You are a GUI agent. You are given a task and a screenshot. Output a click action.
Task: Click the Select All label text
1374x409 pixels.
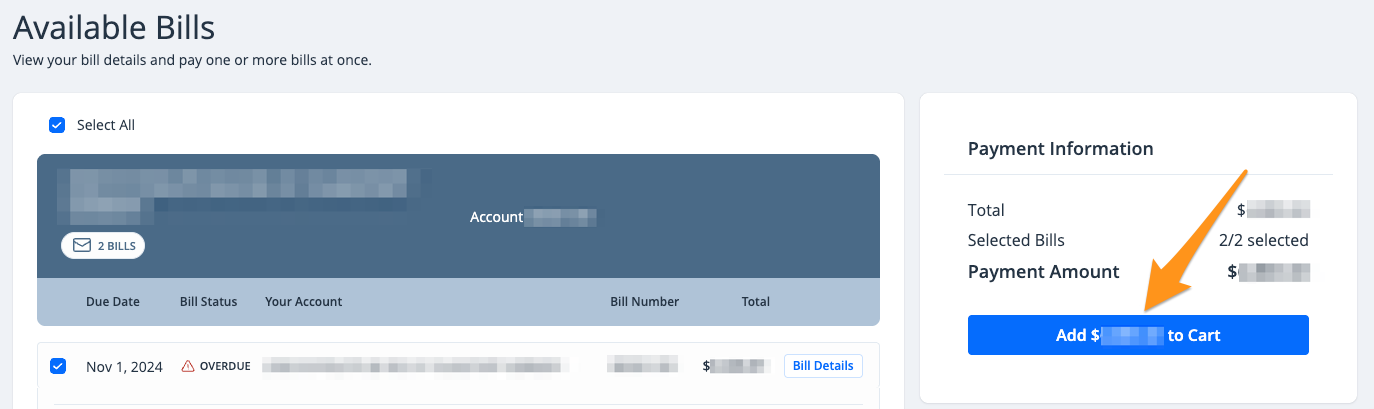(106, 125)
